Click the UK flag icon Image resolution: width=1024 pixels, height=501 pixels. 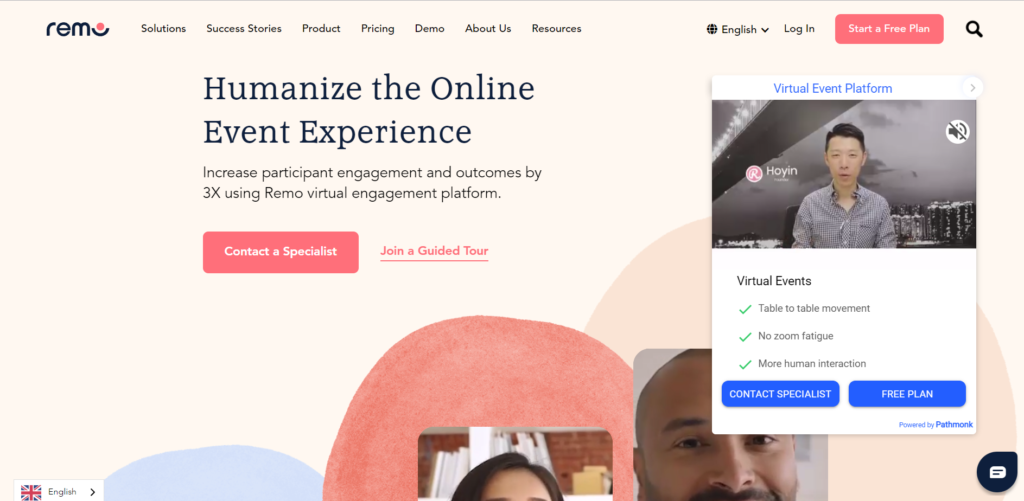pos(31,492)
